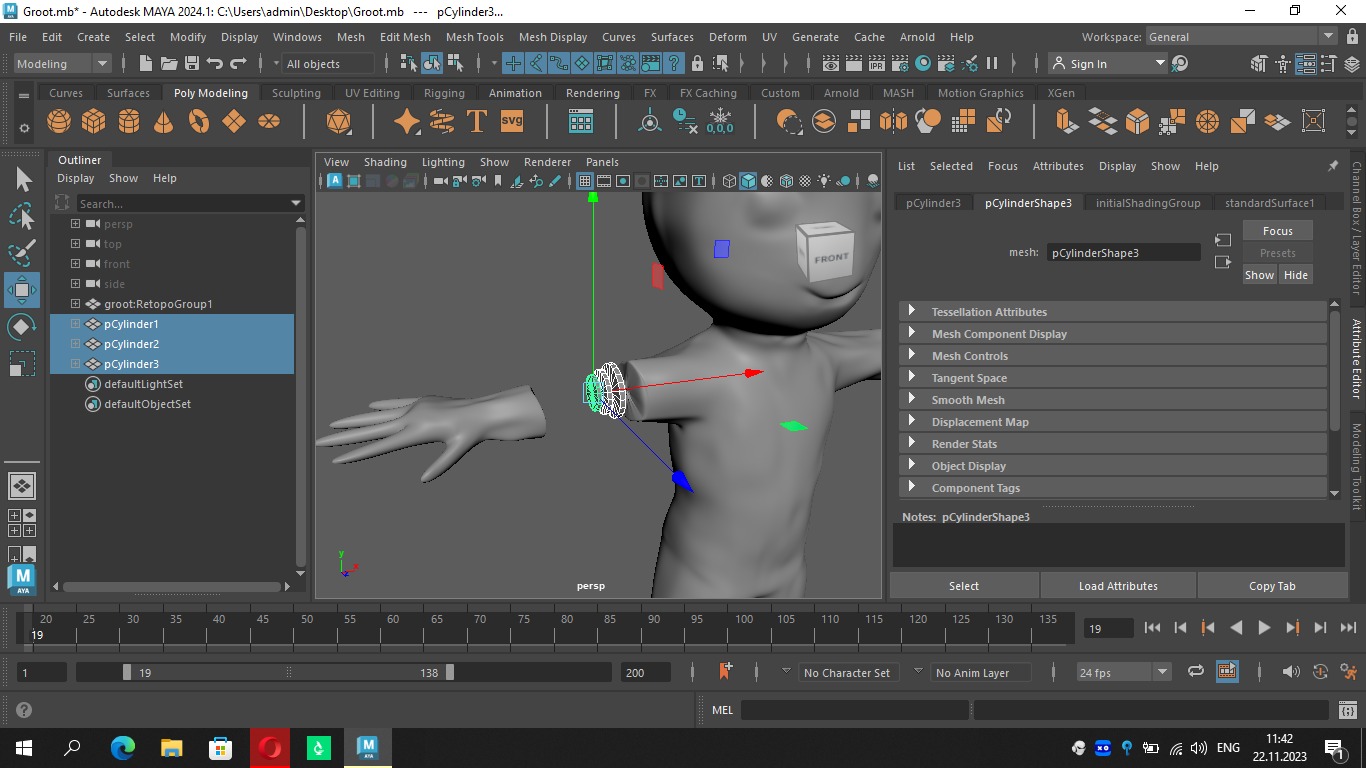Image resolution: width=1366 pixels, height=768 pixels.
Task: Activate the Paint selection tool
Action: (x=22, y=253)
